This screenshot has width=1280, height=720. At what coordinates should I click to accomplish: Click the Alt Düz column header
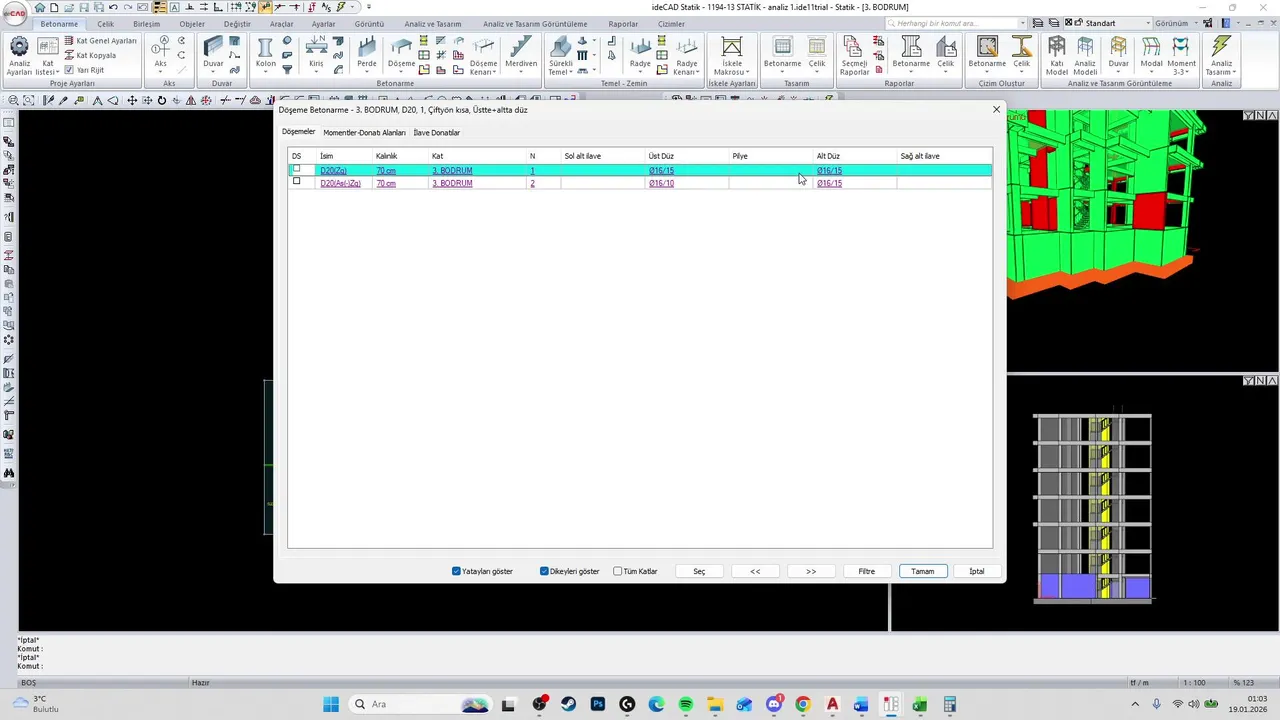(x=828, y=156)
